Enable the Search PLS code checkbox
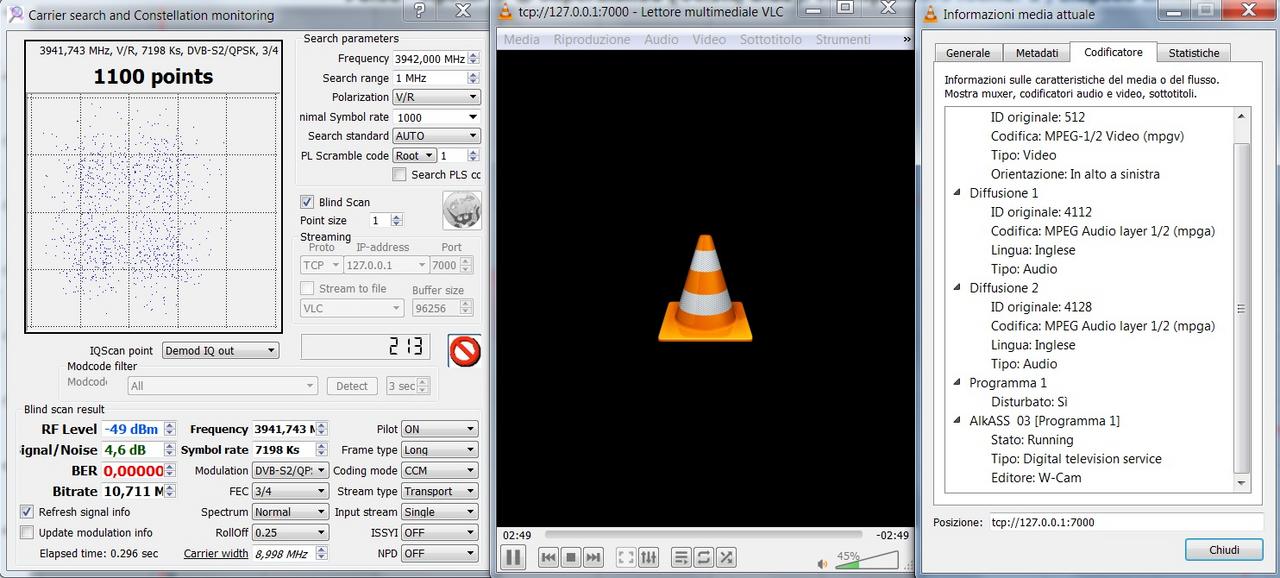The width and height of the screenshot is (1280, 578). (x=400, y=174)
